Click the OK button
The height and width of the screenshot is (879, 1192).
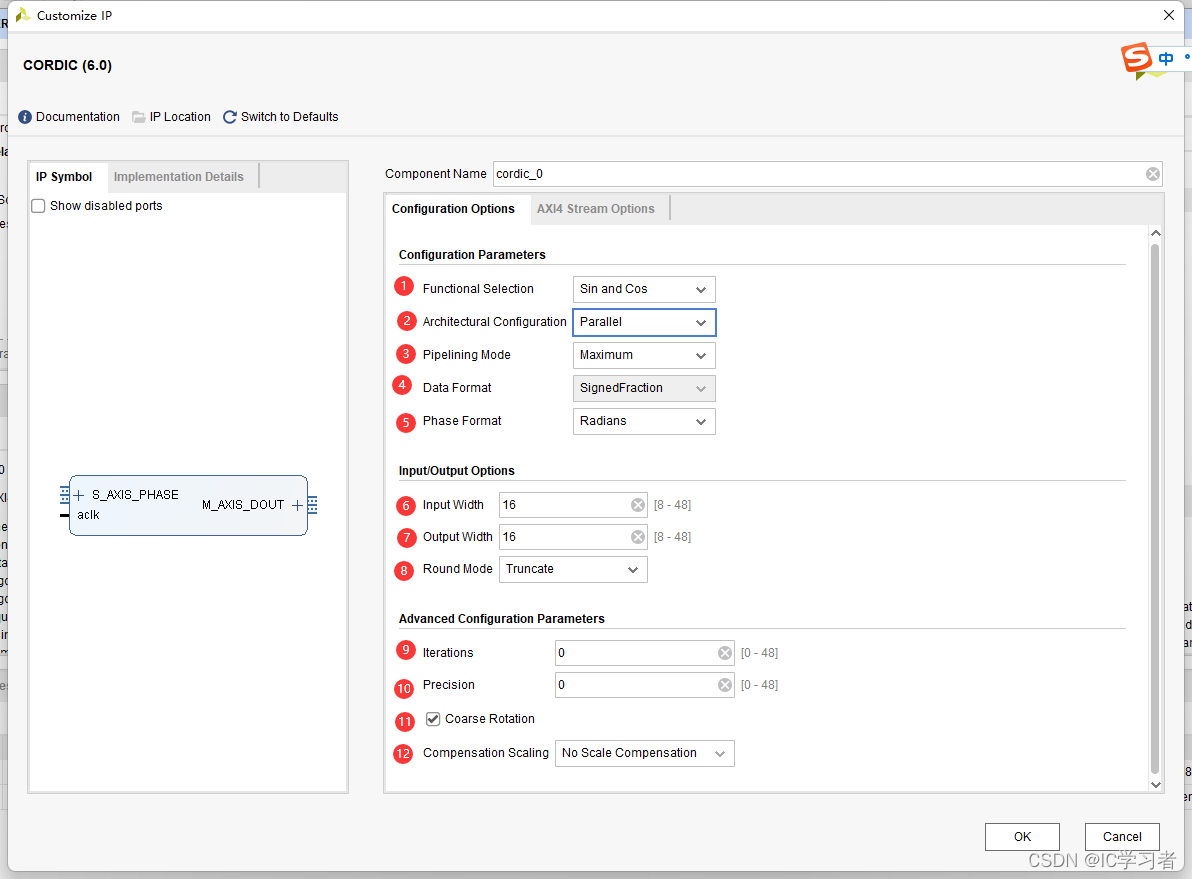[1022, 836]
